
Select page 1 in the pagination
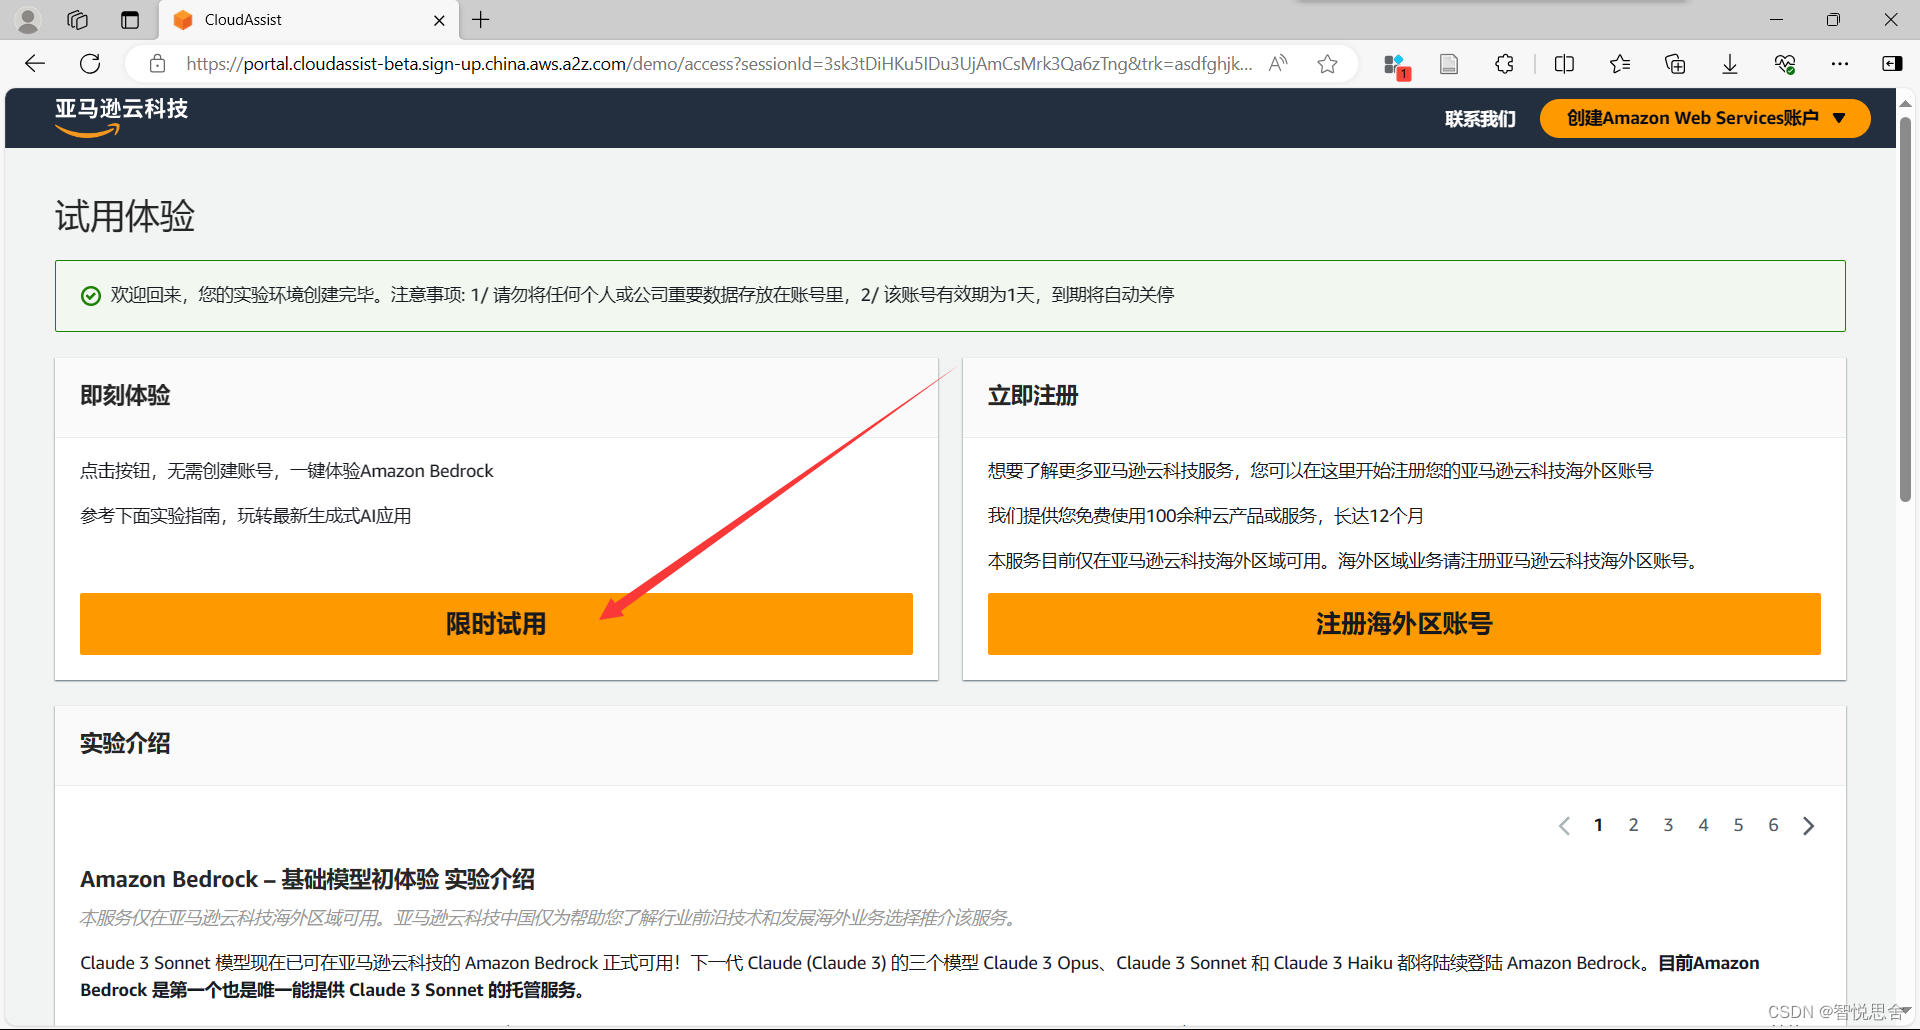pos(1598,825)
